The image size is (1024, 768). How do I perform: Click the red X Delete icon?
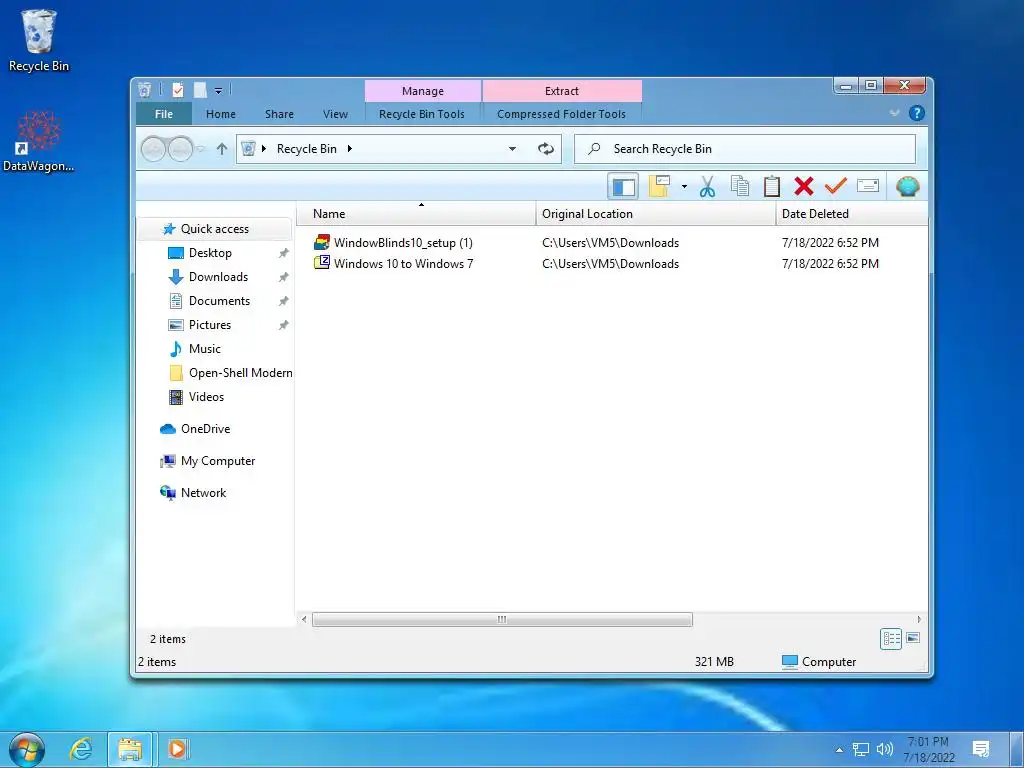pyautogui.click(x=804, y=187)
